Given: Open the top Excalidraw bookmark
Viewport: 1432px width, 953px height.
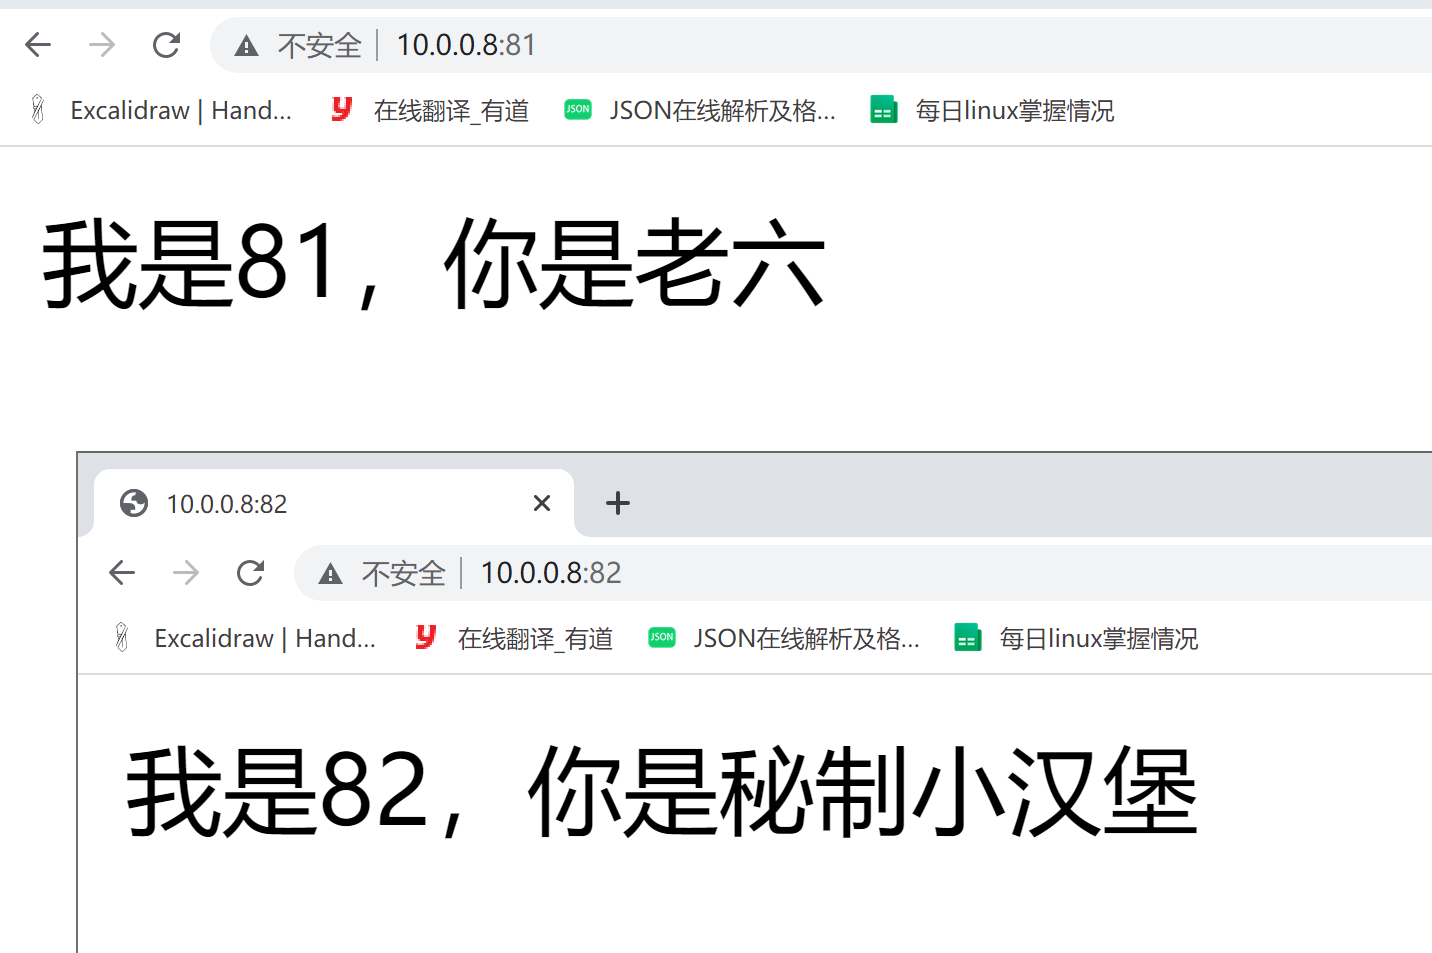Looking at the screenshot, I should tap(162, 110).
